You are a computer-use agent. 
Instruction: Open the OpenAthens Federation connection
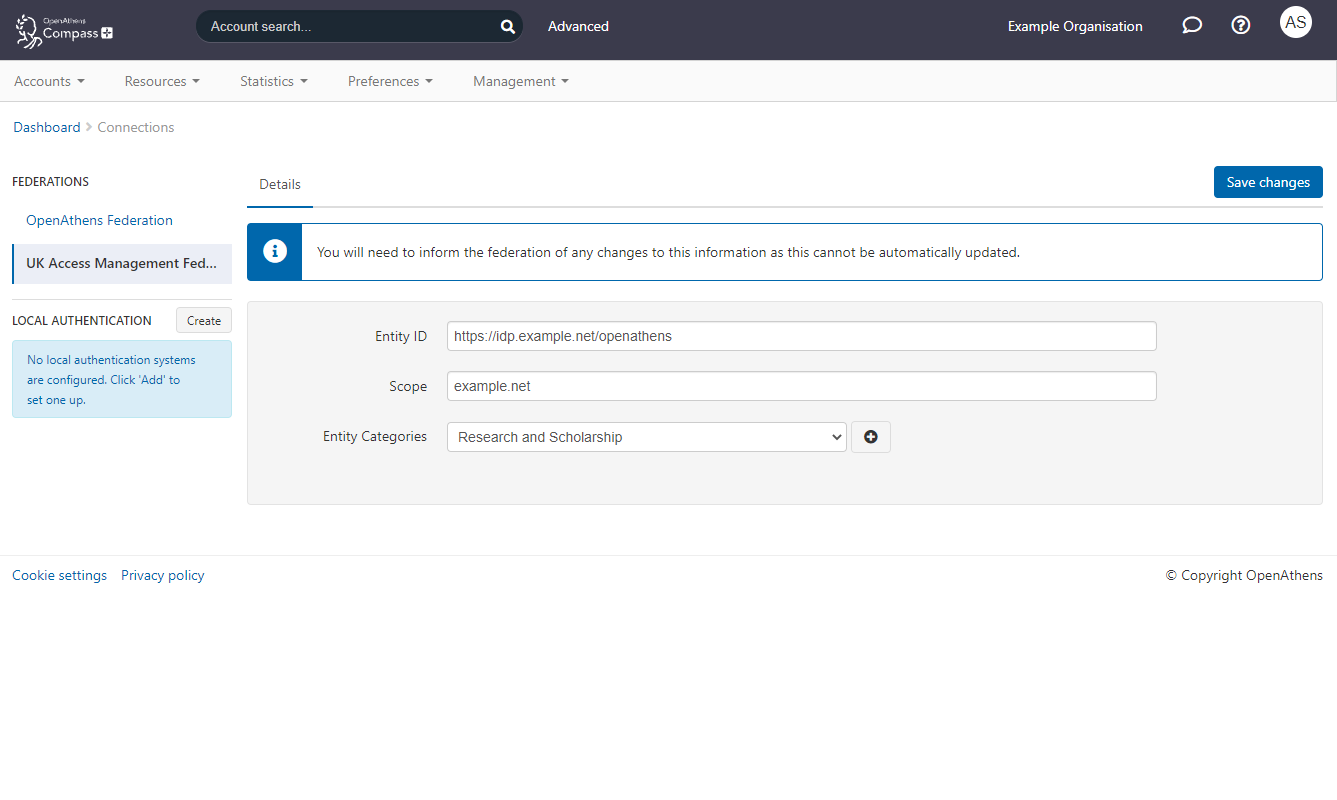point(99,220)
